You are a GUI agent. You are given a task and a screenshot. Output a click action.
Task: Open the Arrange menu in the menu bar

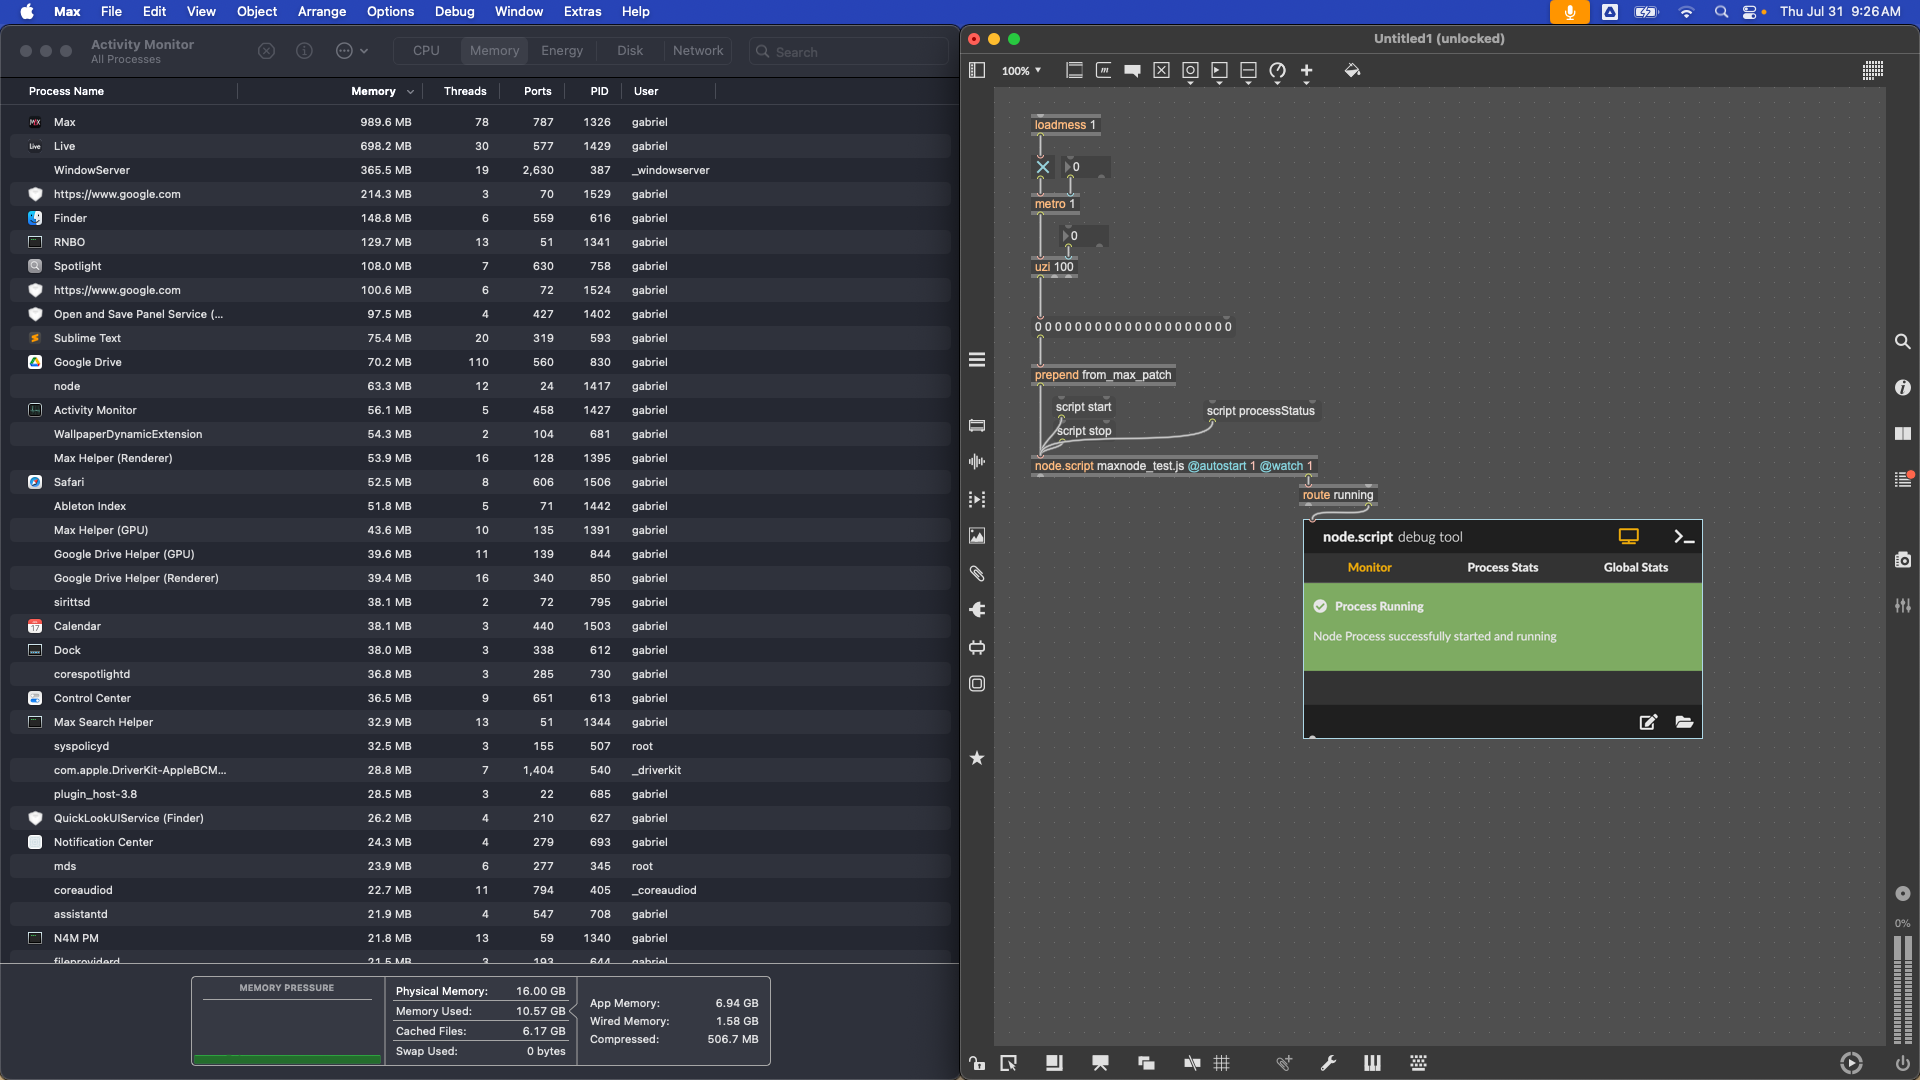(322, 12)
